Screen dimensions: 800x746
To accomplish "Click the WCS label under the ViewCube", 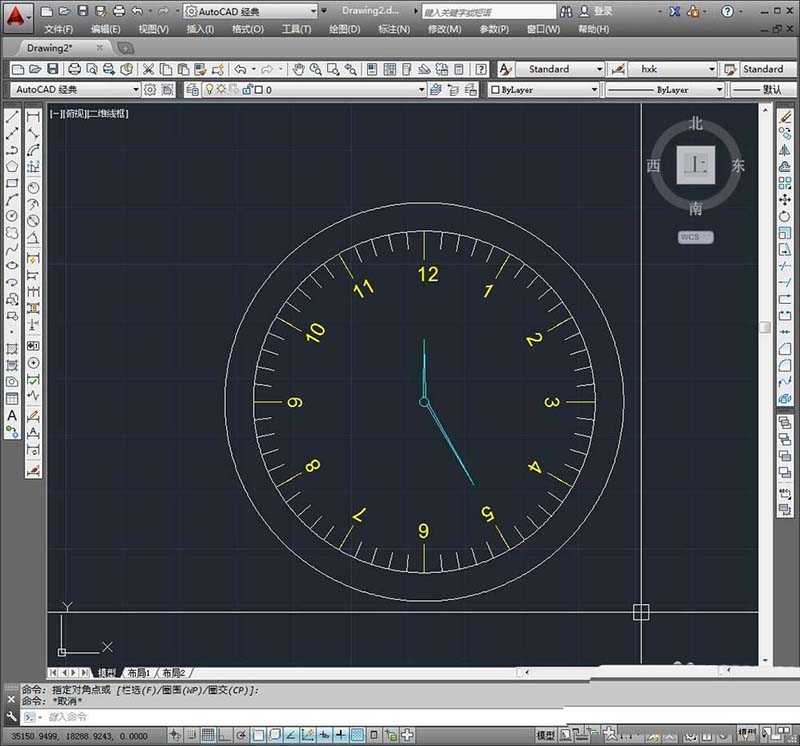I will pos(694,237).
